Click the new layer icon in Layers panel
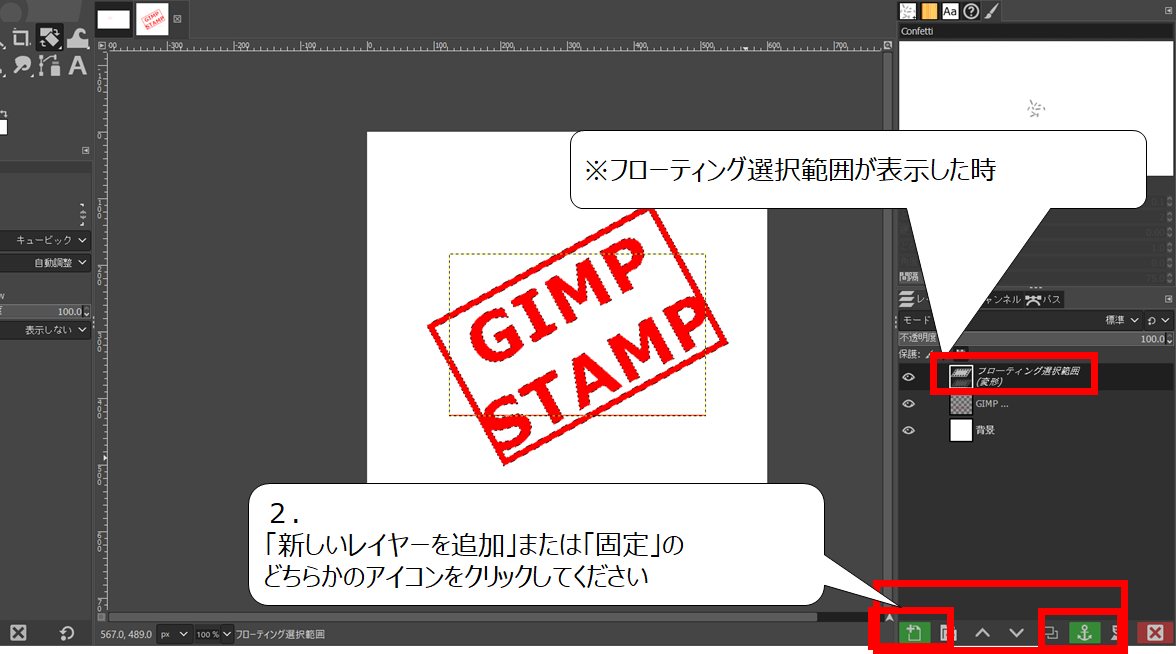Viewport: 1176px width, 654px height. (x=914, y=633)
